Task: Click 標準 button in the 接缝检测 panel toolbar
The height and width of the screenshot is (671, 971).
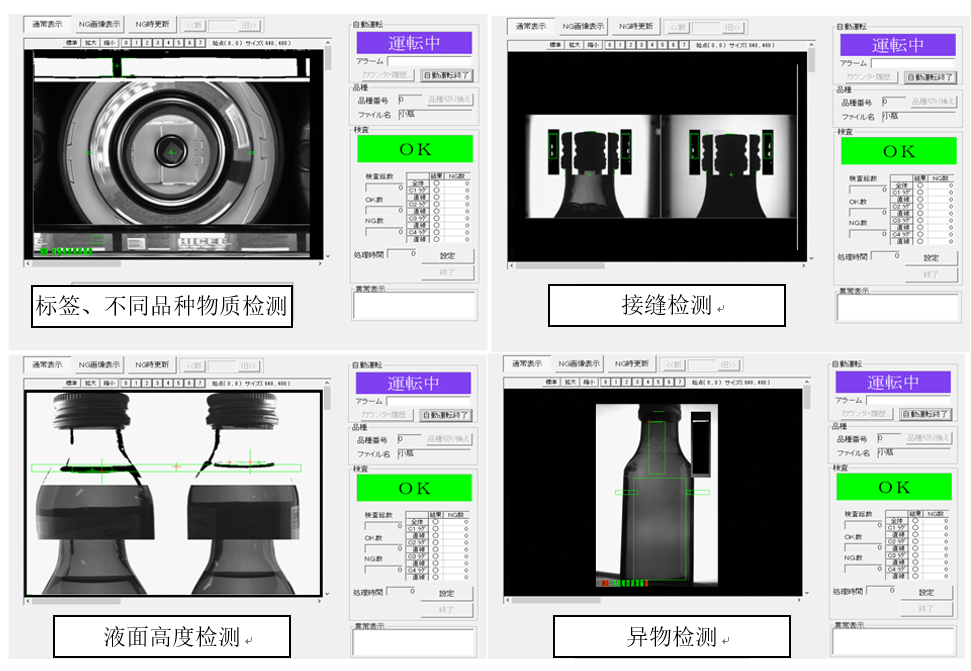Action: 555,45
